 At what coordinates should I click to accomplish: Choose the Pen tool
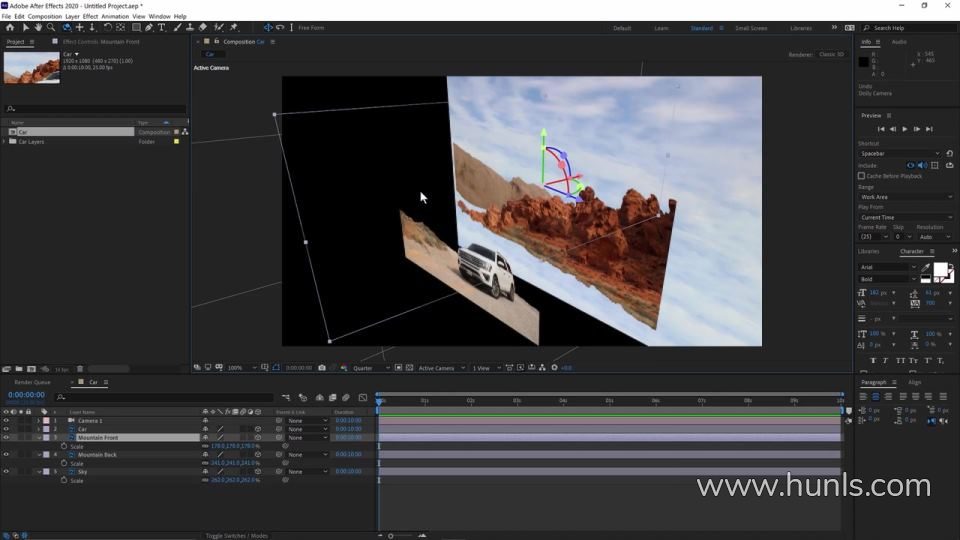(151, 27)
